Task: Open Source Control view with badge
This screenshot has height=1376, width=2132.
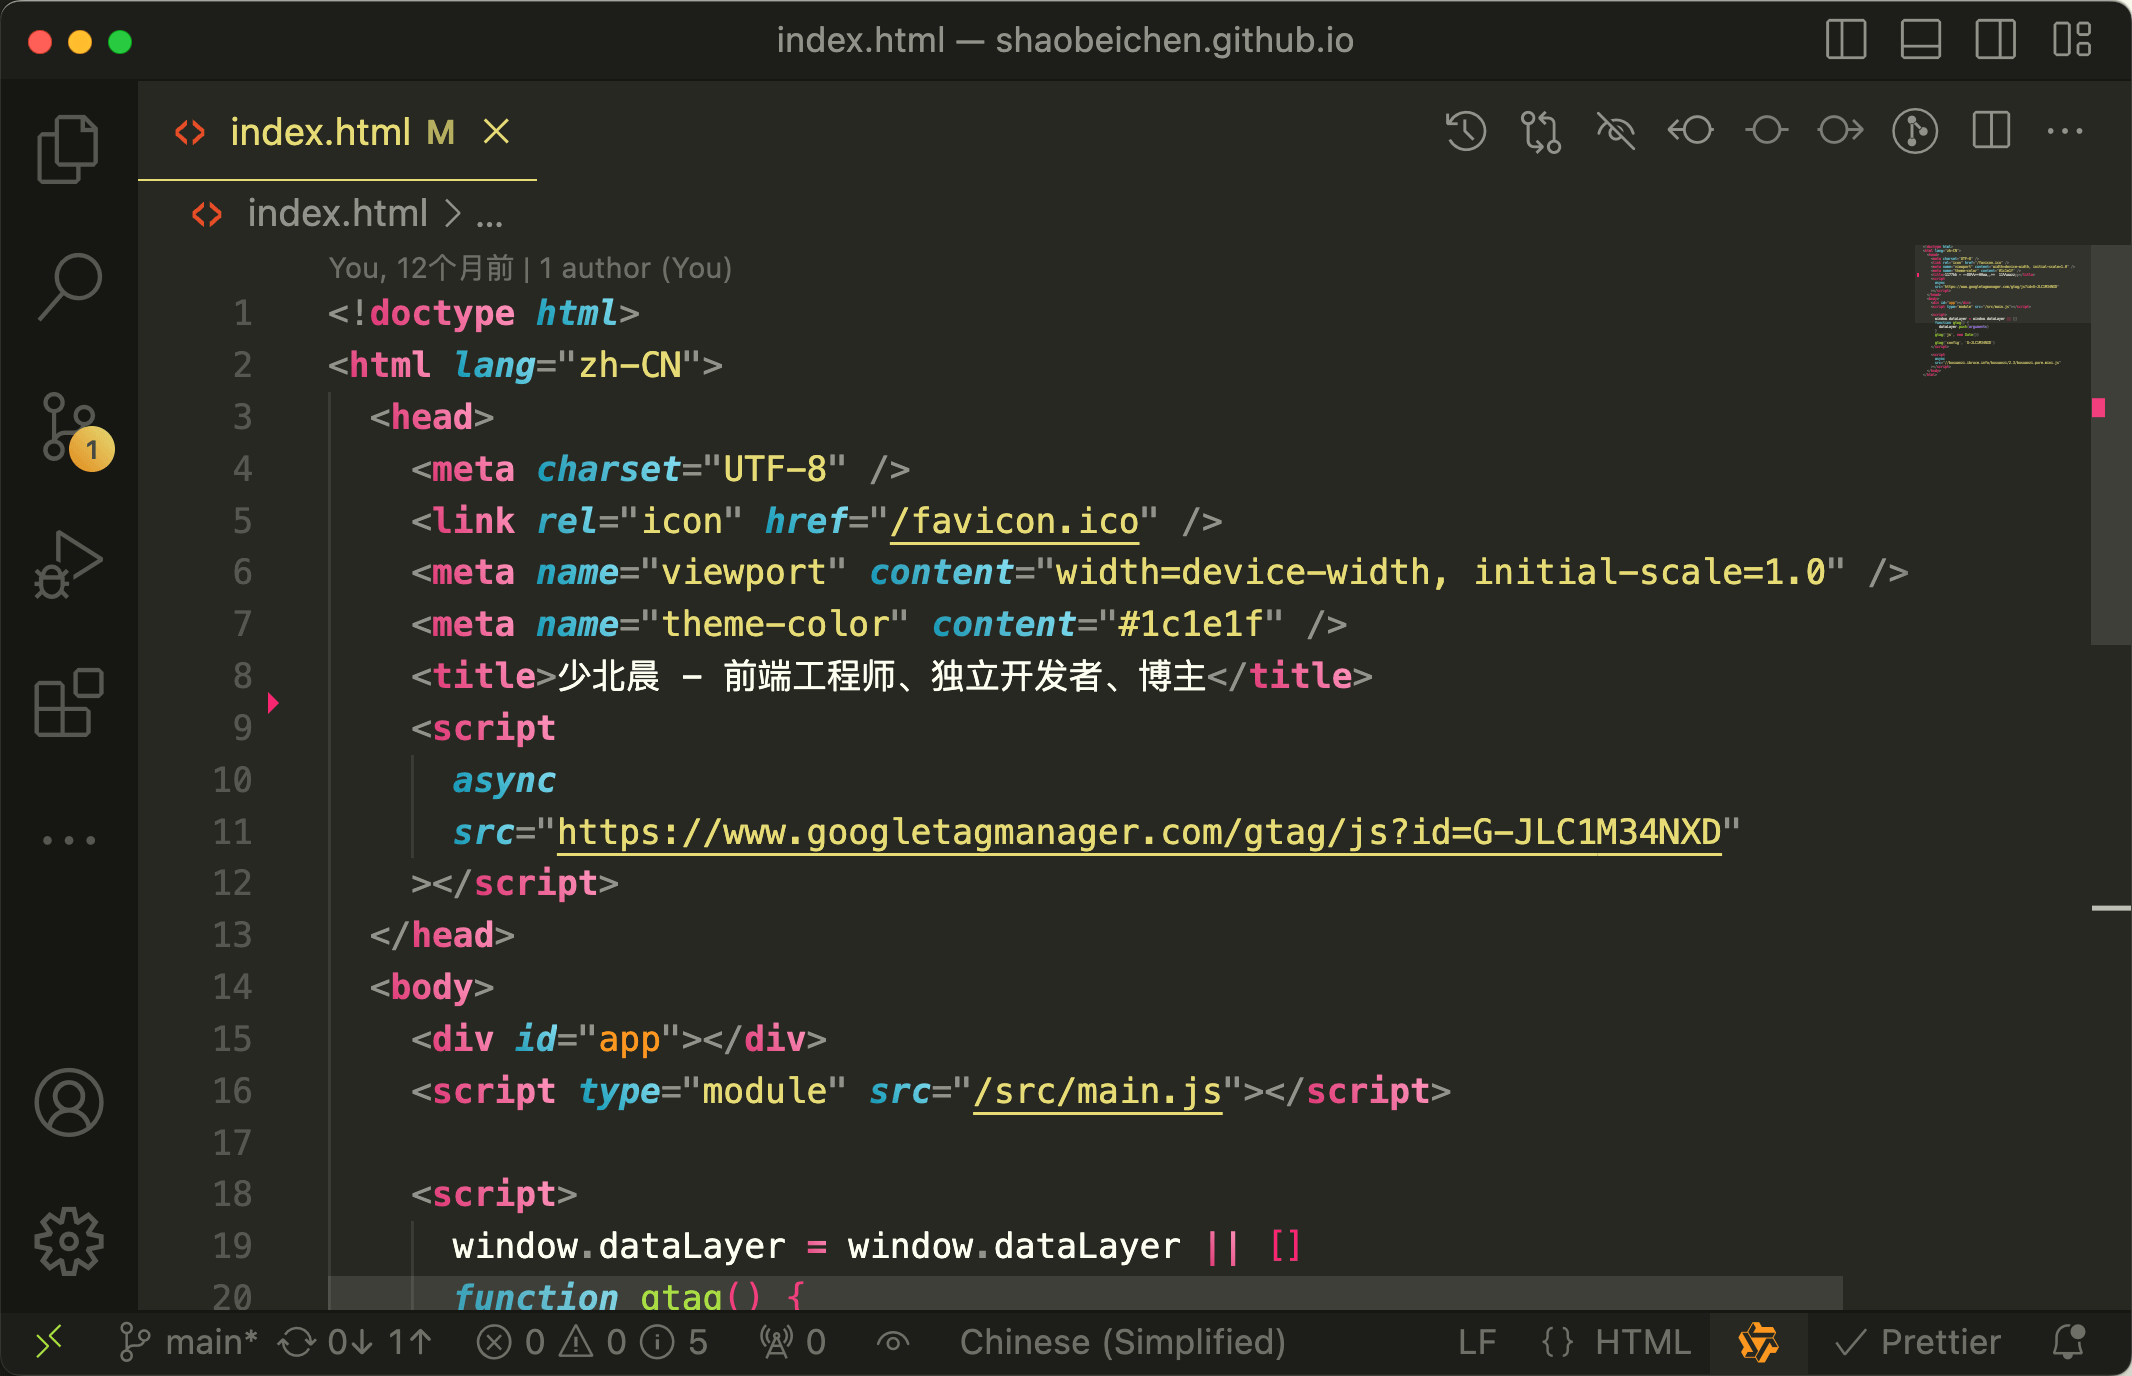Action: [x=70, y=428]
